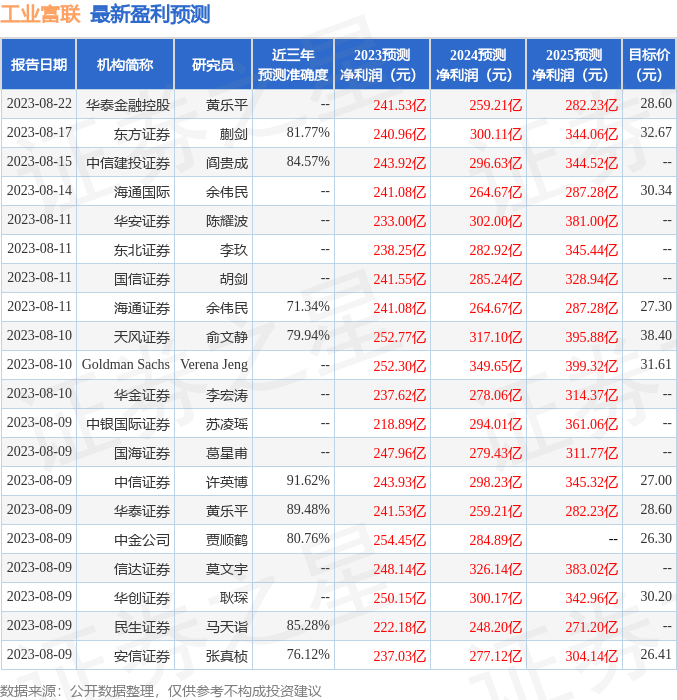Viewport: 677px width, 700px height.
Task: Click the 工业富联 title text
Action: (x=40, y=14)
